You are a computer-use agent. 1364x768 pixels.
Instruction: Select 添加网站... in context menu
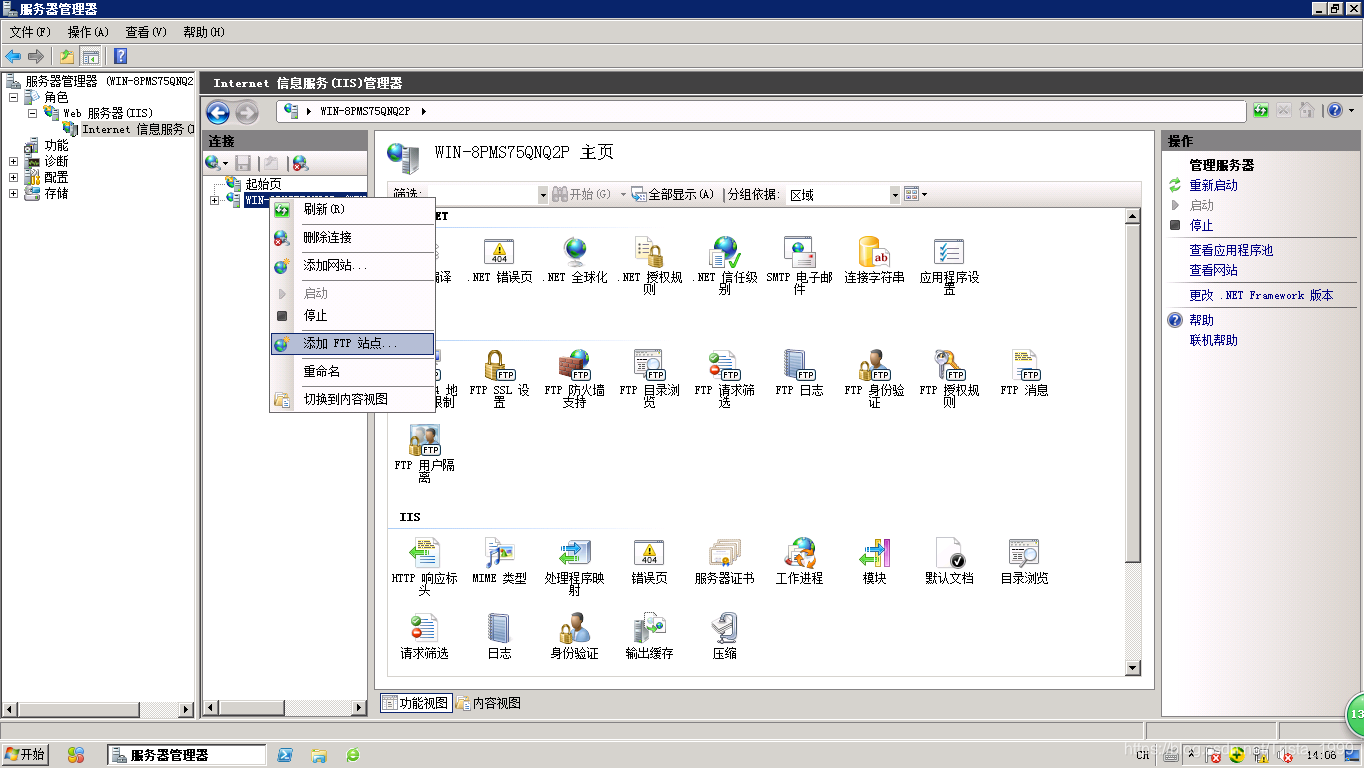(x=352, y=265)
